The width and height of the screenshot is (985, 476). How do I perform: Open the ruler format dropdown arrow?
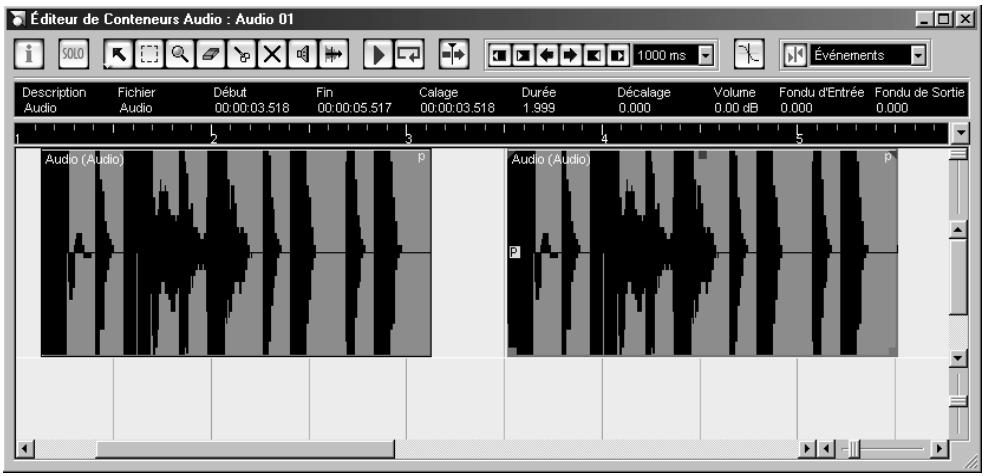point(961,133)
